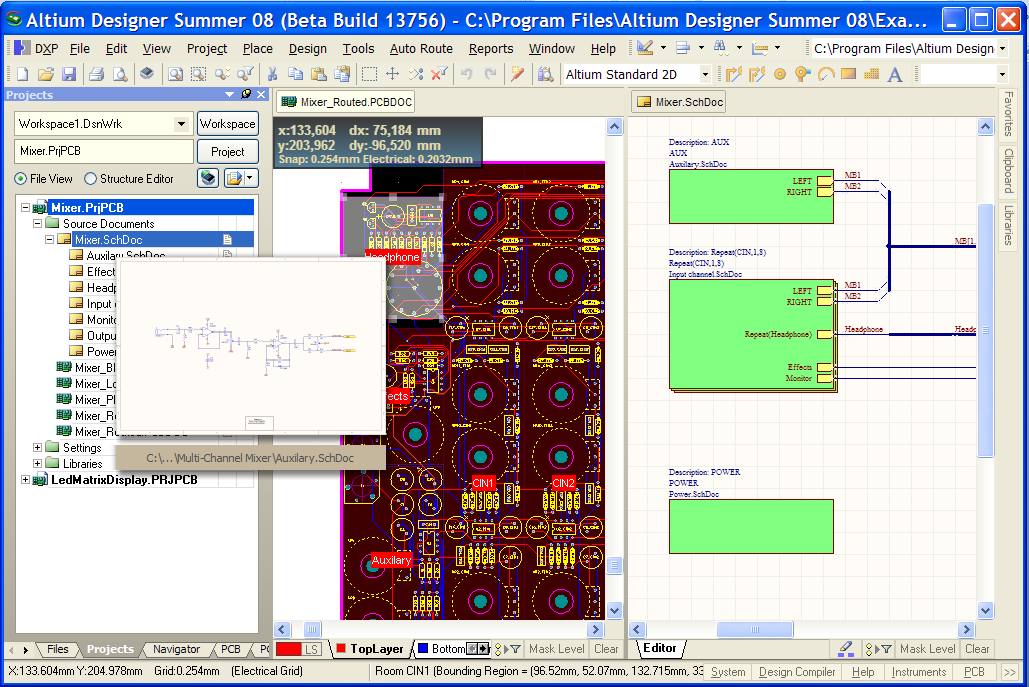
Task: Collapse the Source Documents folder
Action: (x=37, y=224)
